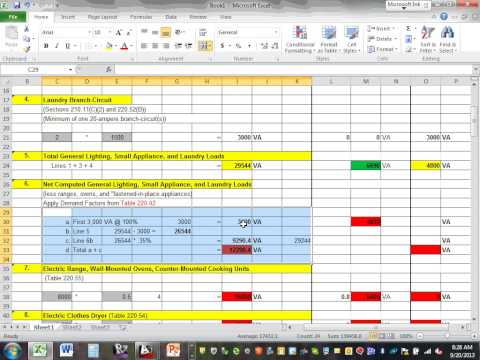Switch to the Page Layout tab
The width and height of the screenshot is (480, 360).
coord(103,17)
